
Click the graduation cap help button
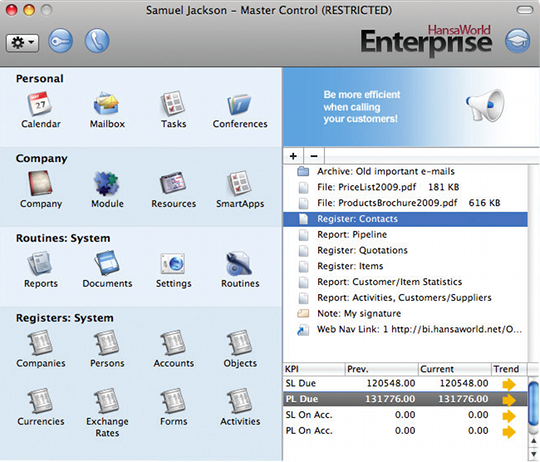tap(518, 41)
